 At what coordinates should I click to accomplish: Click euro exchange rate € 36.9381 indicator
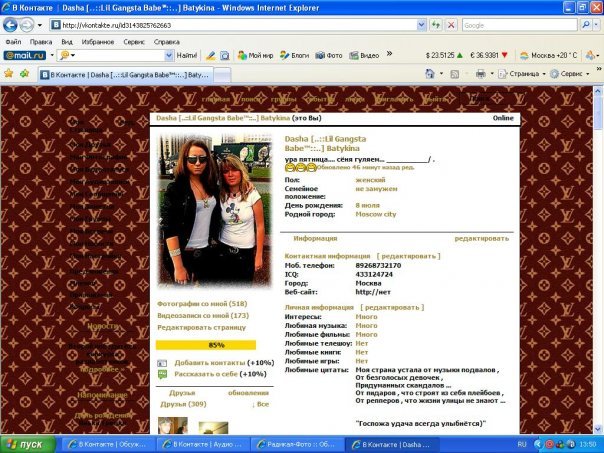[x=489, y=55]
